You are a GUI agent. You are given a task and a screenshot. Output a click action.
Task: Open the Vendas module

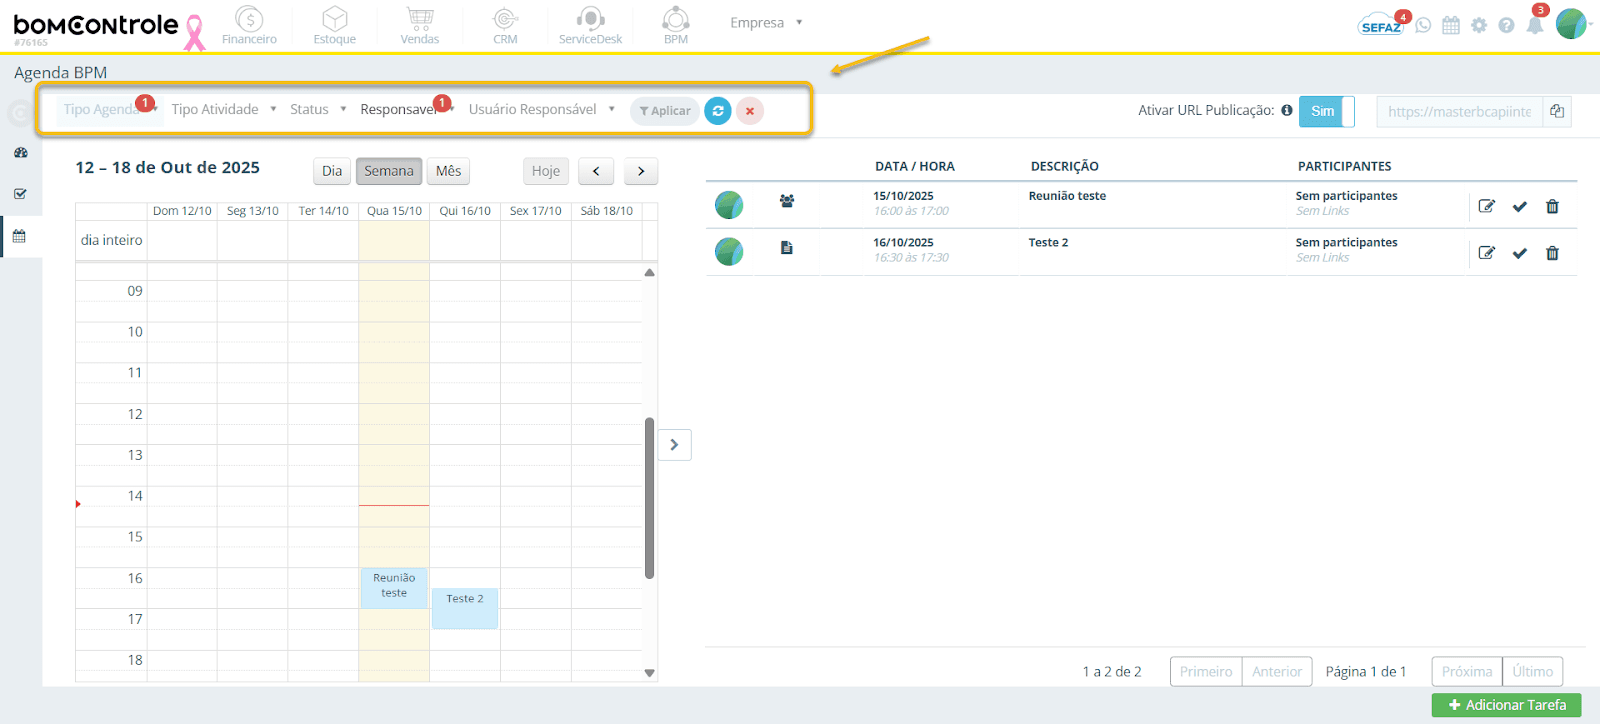420,25
